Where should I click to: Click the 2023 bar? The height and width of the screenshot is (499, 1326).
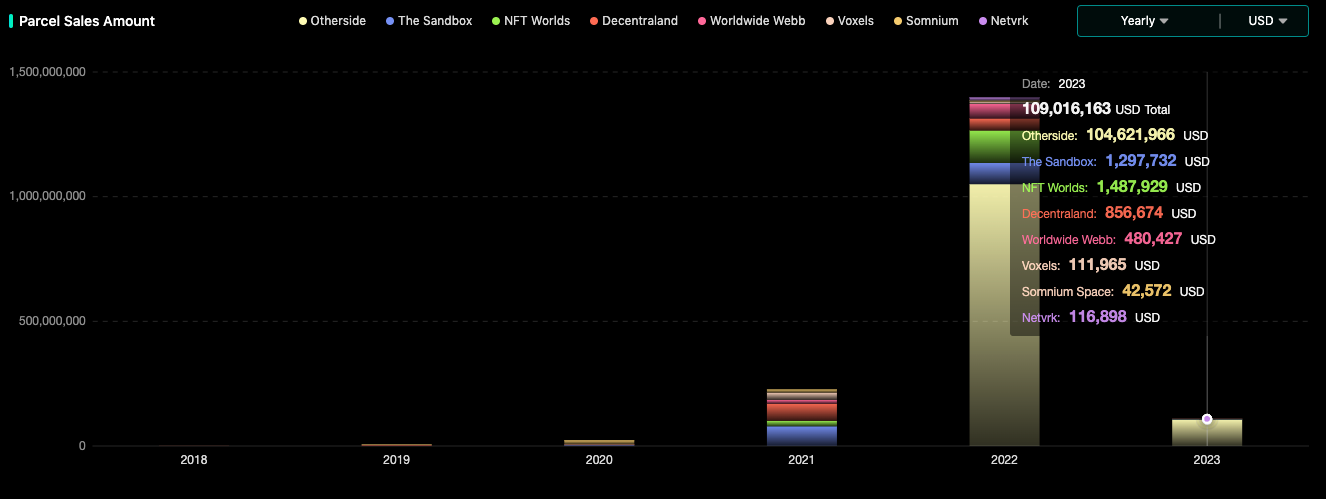pos(1207,433)
